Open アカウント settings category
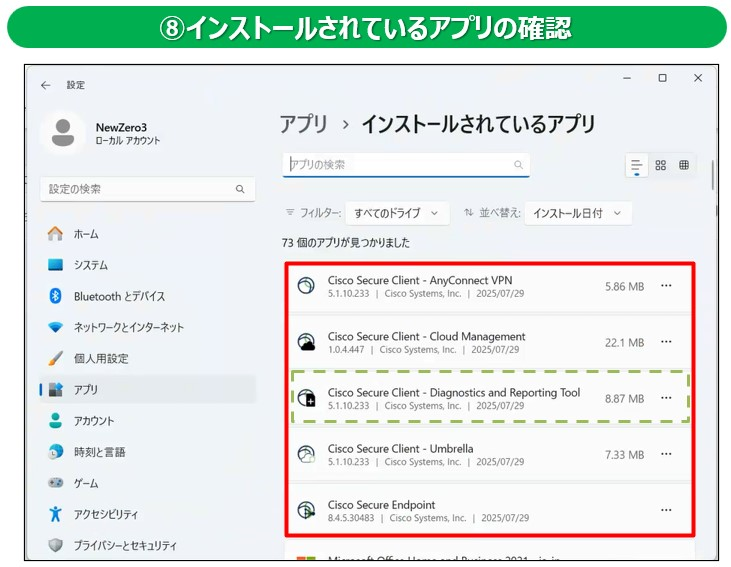Viewport: 731px width, 567px height. (x=148, y=421)
